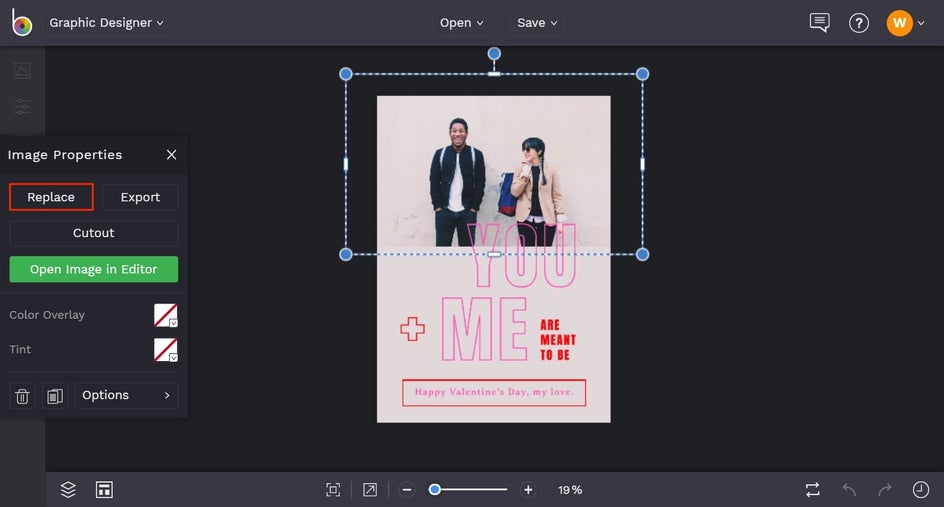The width and height of the screenshot is (944, 507).
Task: Open the Graphic Designer mode dropdown
Action: coord(106,23)
